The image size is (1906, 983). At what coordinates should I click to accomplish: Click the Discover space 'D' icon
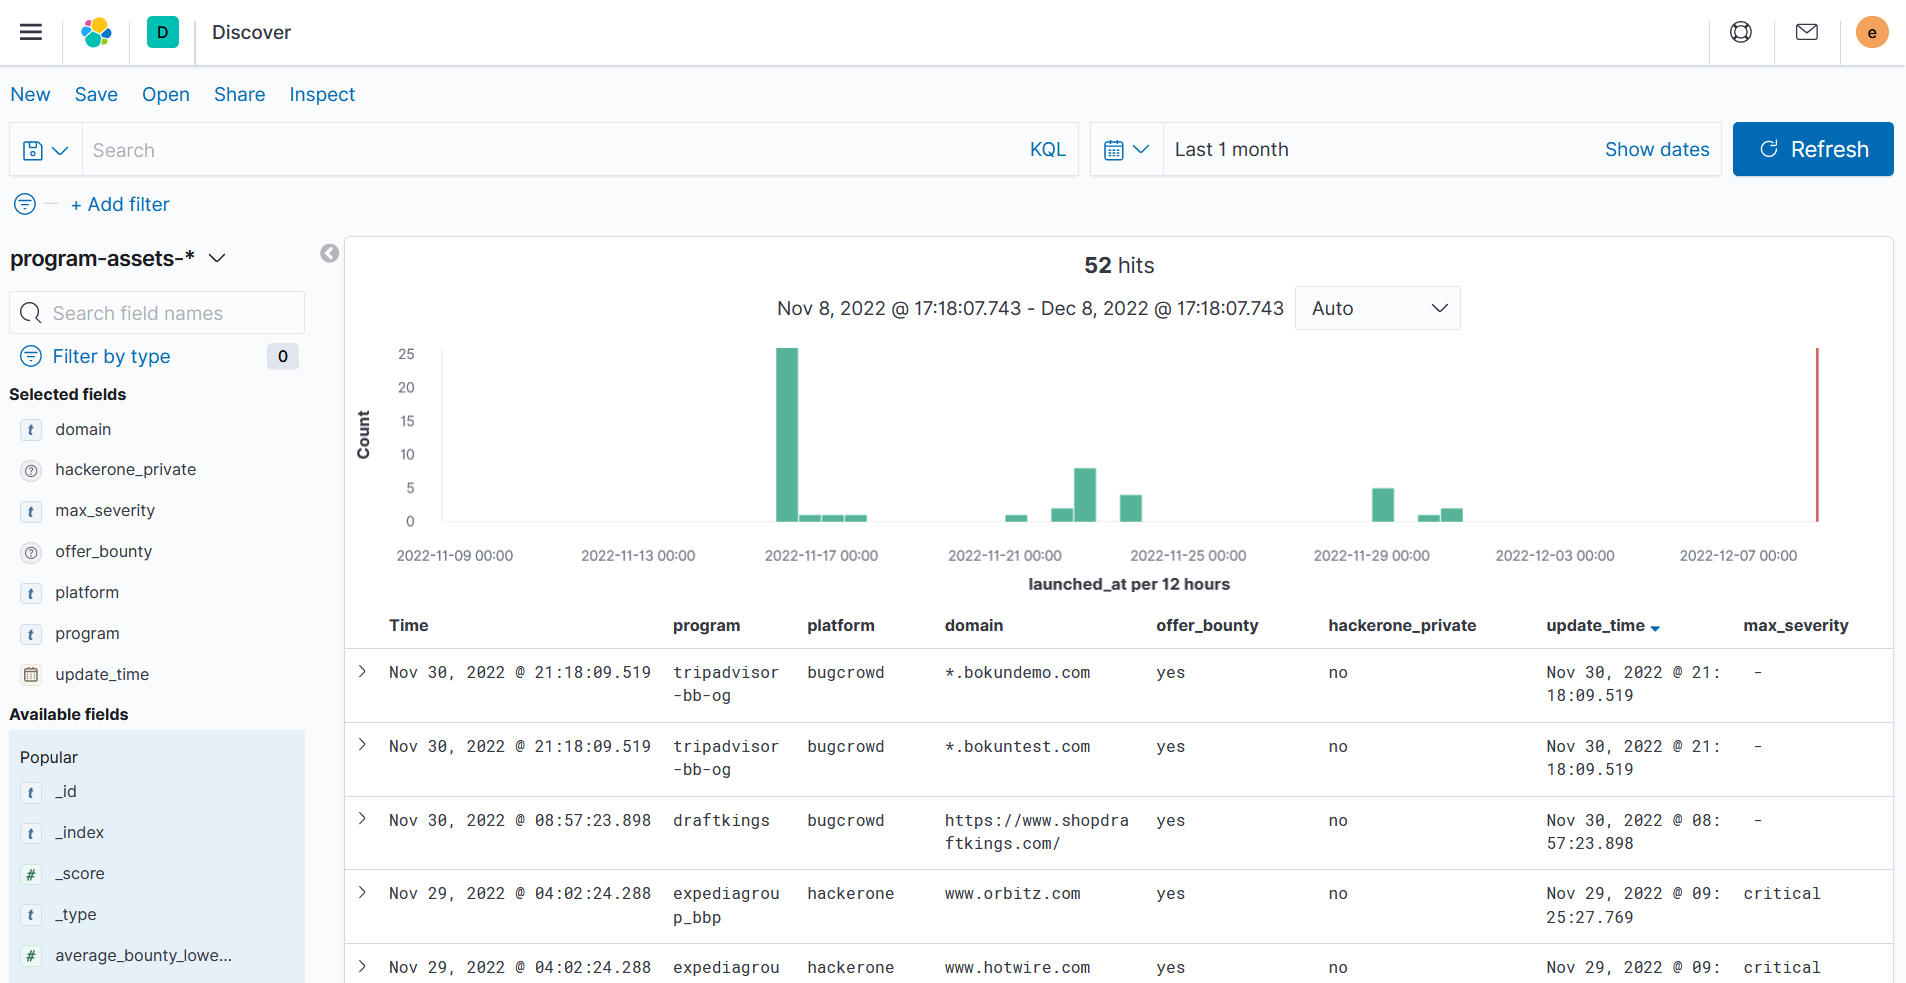pyautogui.click(x=163, y=32)
